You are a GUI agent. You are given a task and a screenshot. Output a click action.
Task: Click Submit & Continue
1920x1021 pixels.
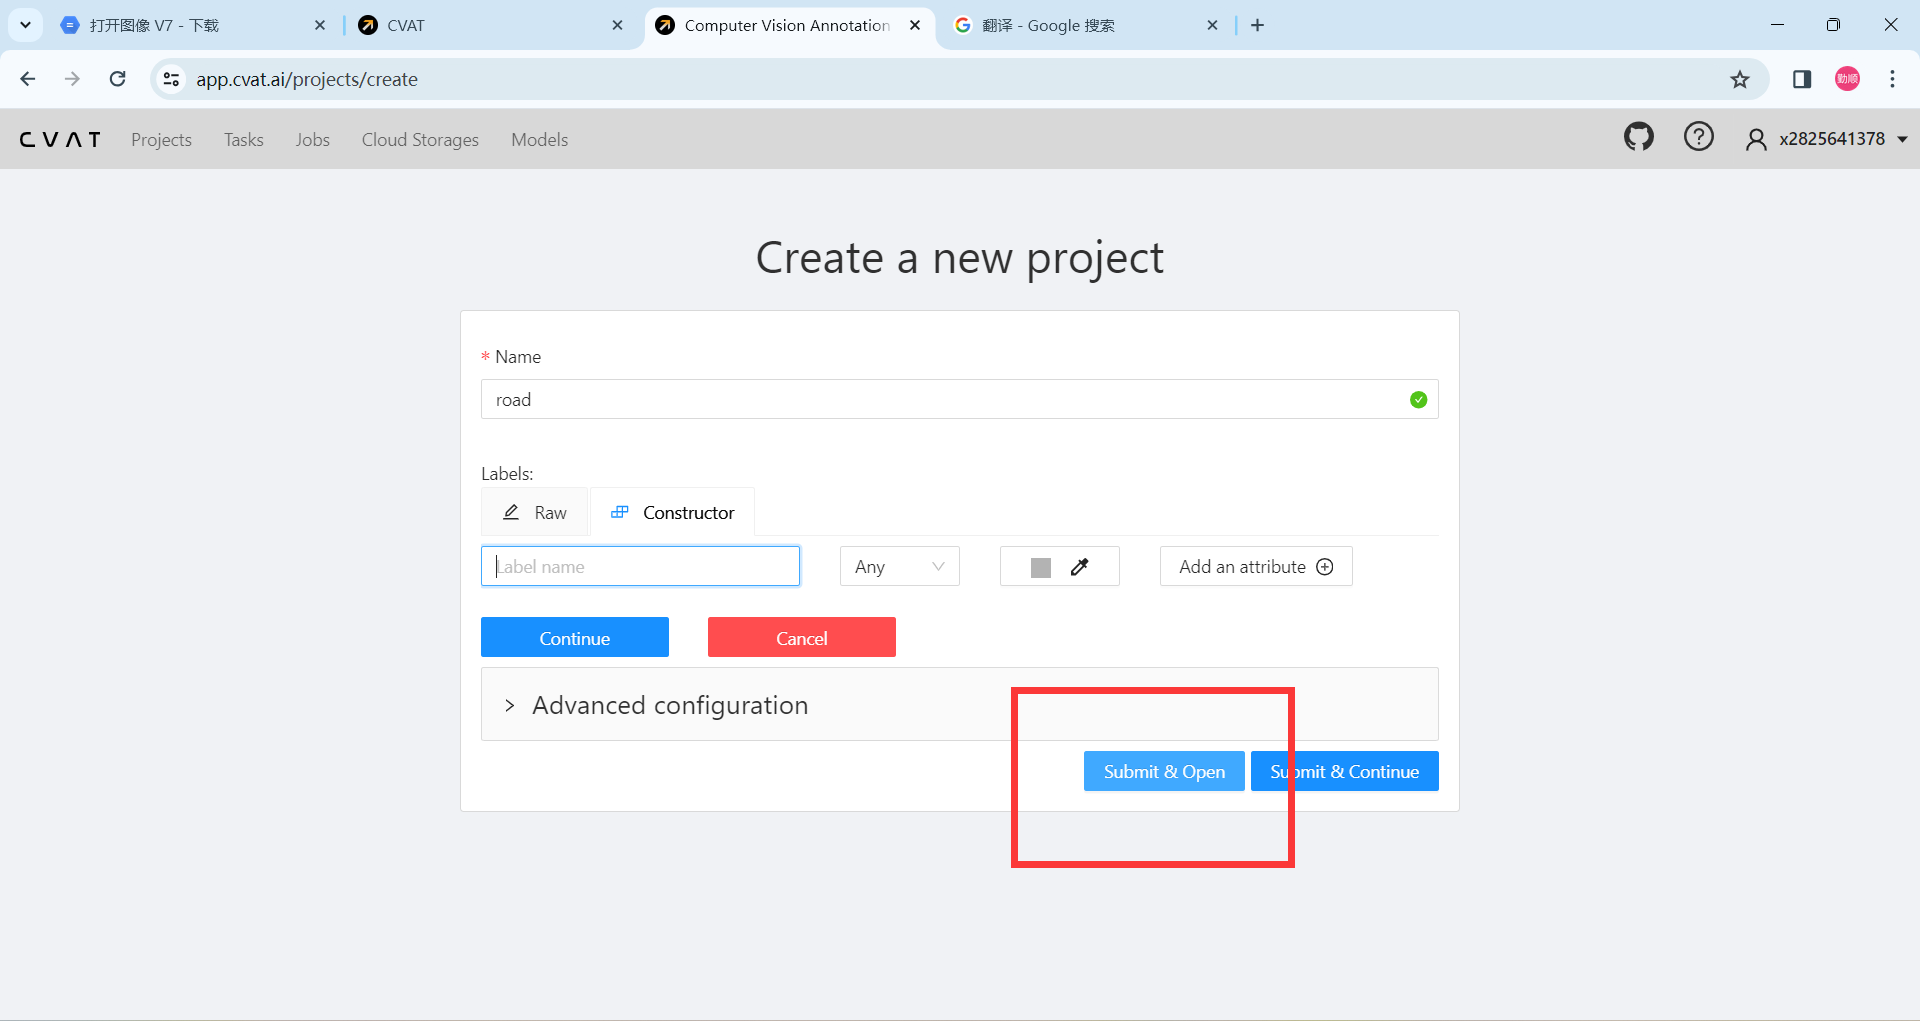(1345, 772)
